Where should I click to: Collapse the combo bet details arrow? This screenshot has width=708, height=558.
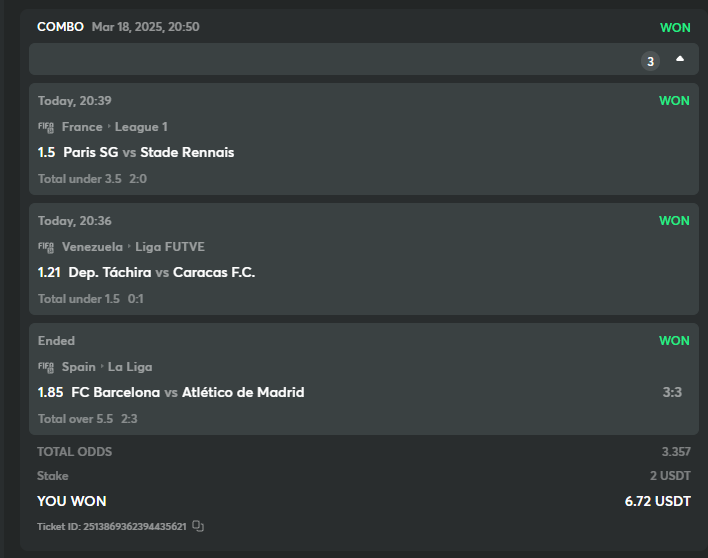click(680, 59)
